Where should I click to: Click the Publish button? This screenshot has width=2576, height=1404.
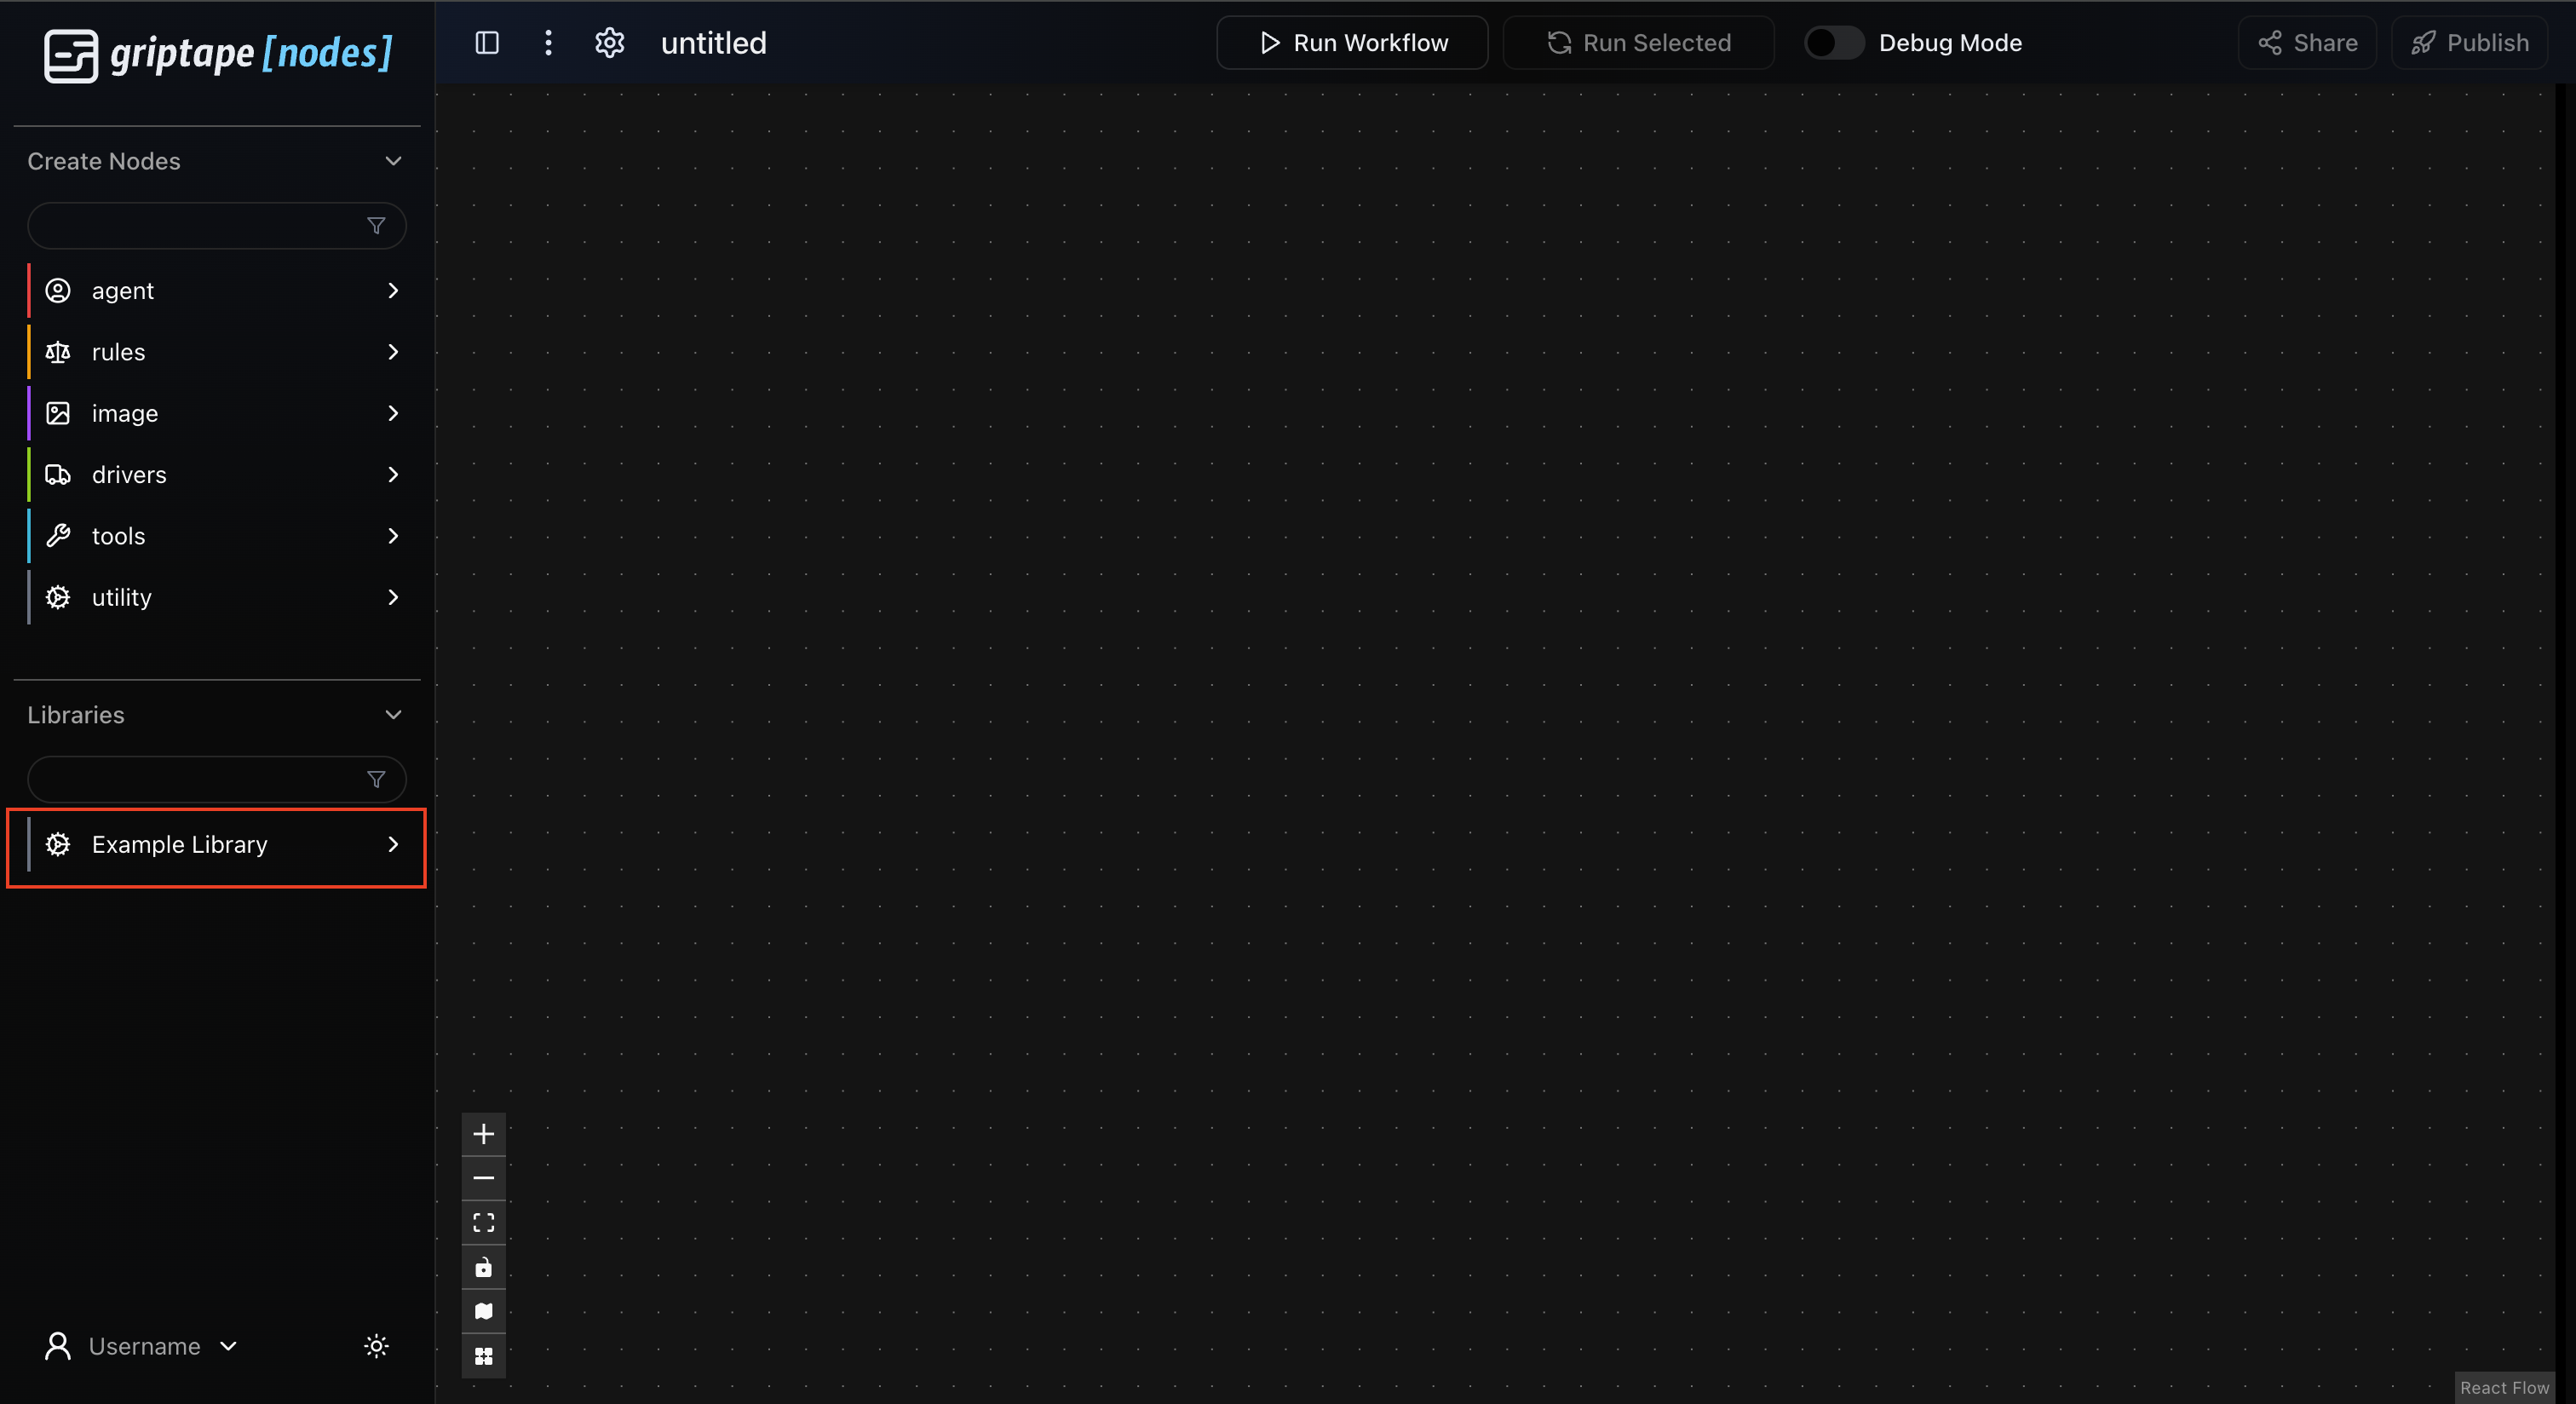[x=2469, y=43]
